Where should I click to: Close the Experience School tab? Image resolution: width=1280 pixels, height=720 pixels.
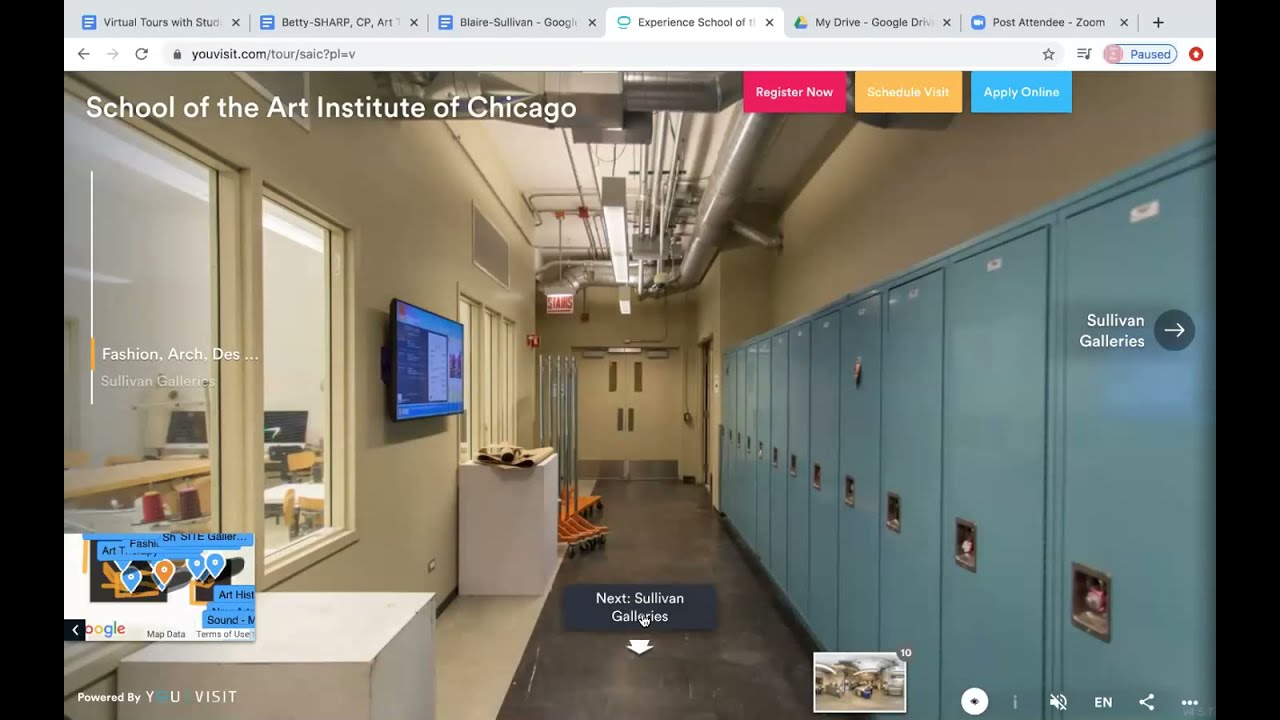point(769,22)
